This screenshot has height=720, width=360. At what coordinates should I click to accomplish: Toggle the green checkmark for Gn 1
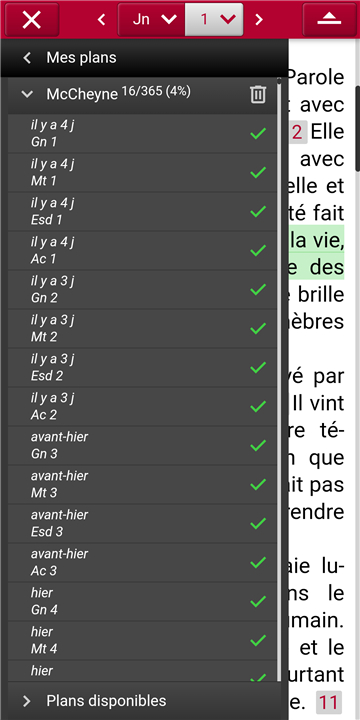[x=258, y=134]
